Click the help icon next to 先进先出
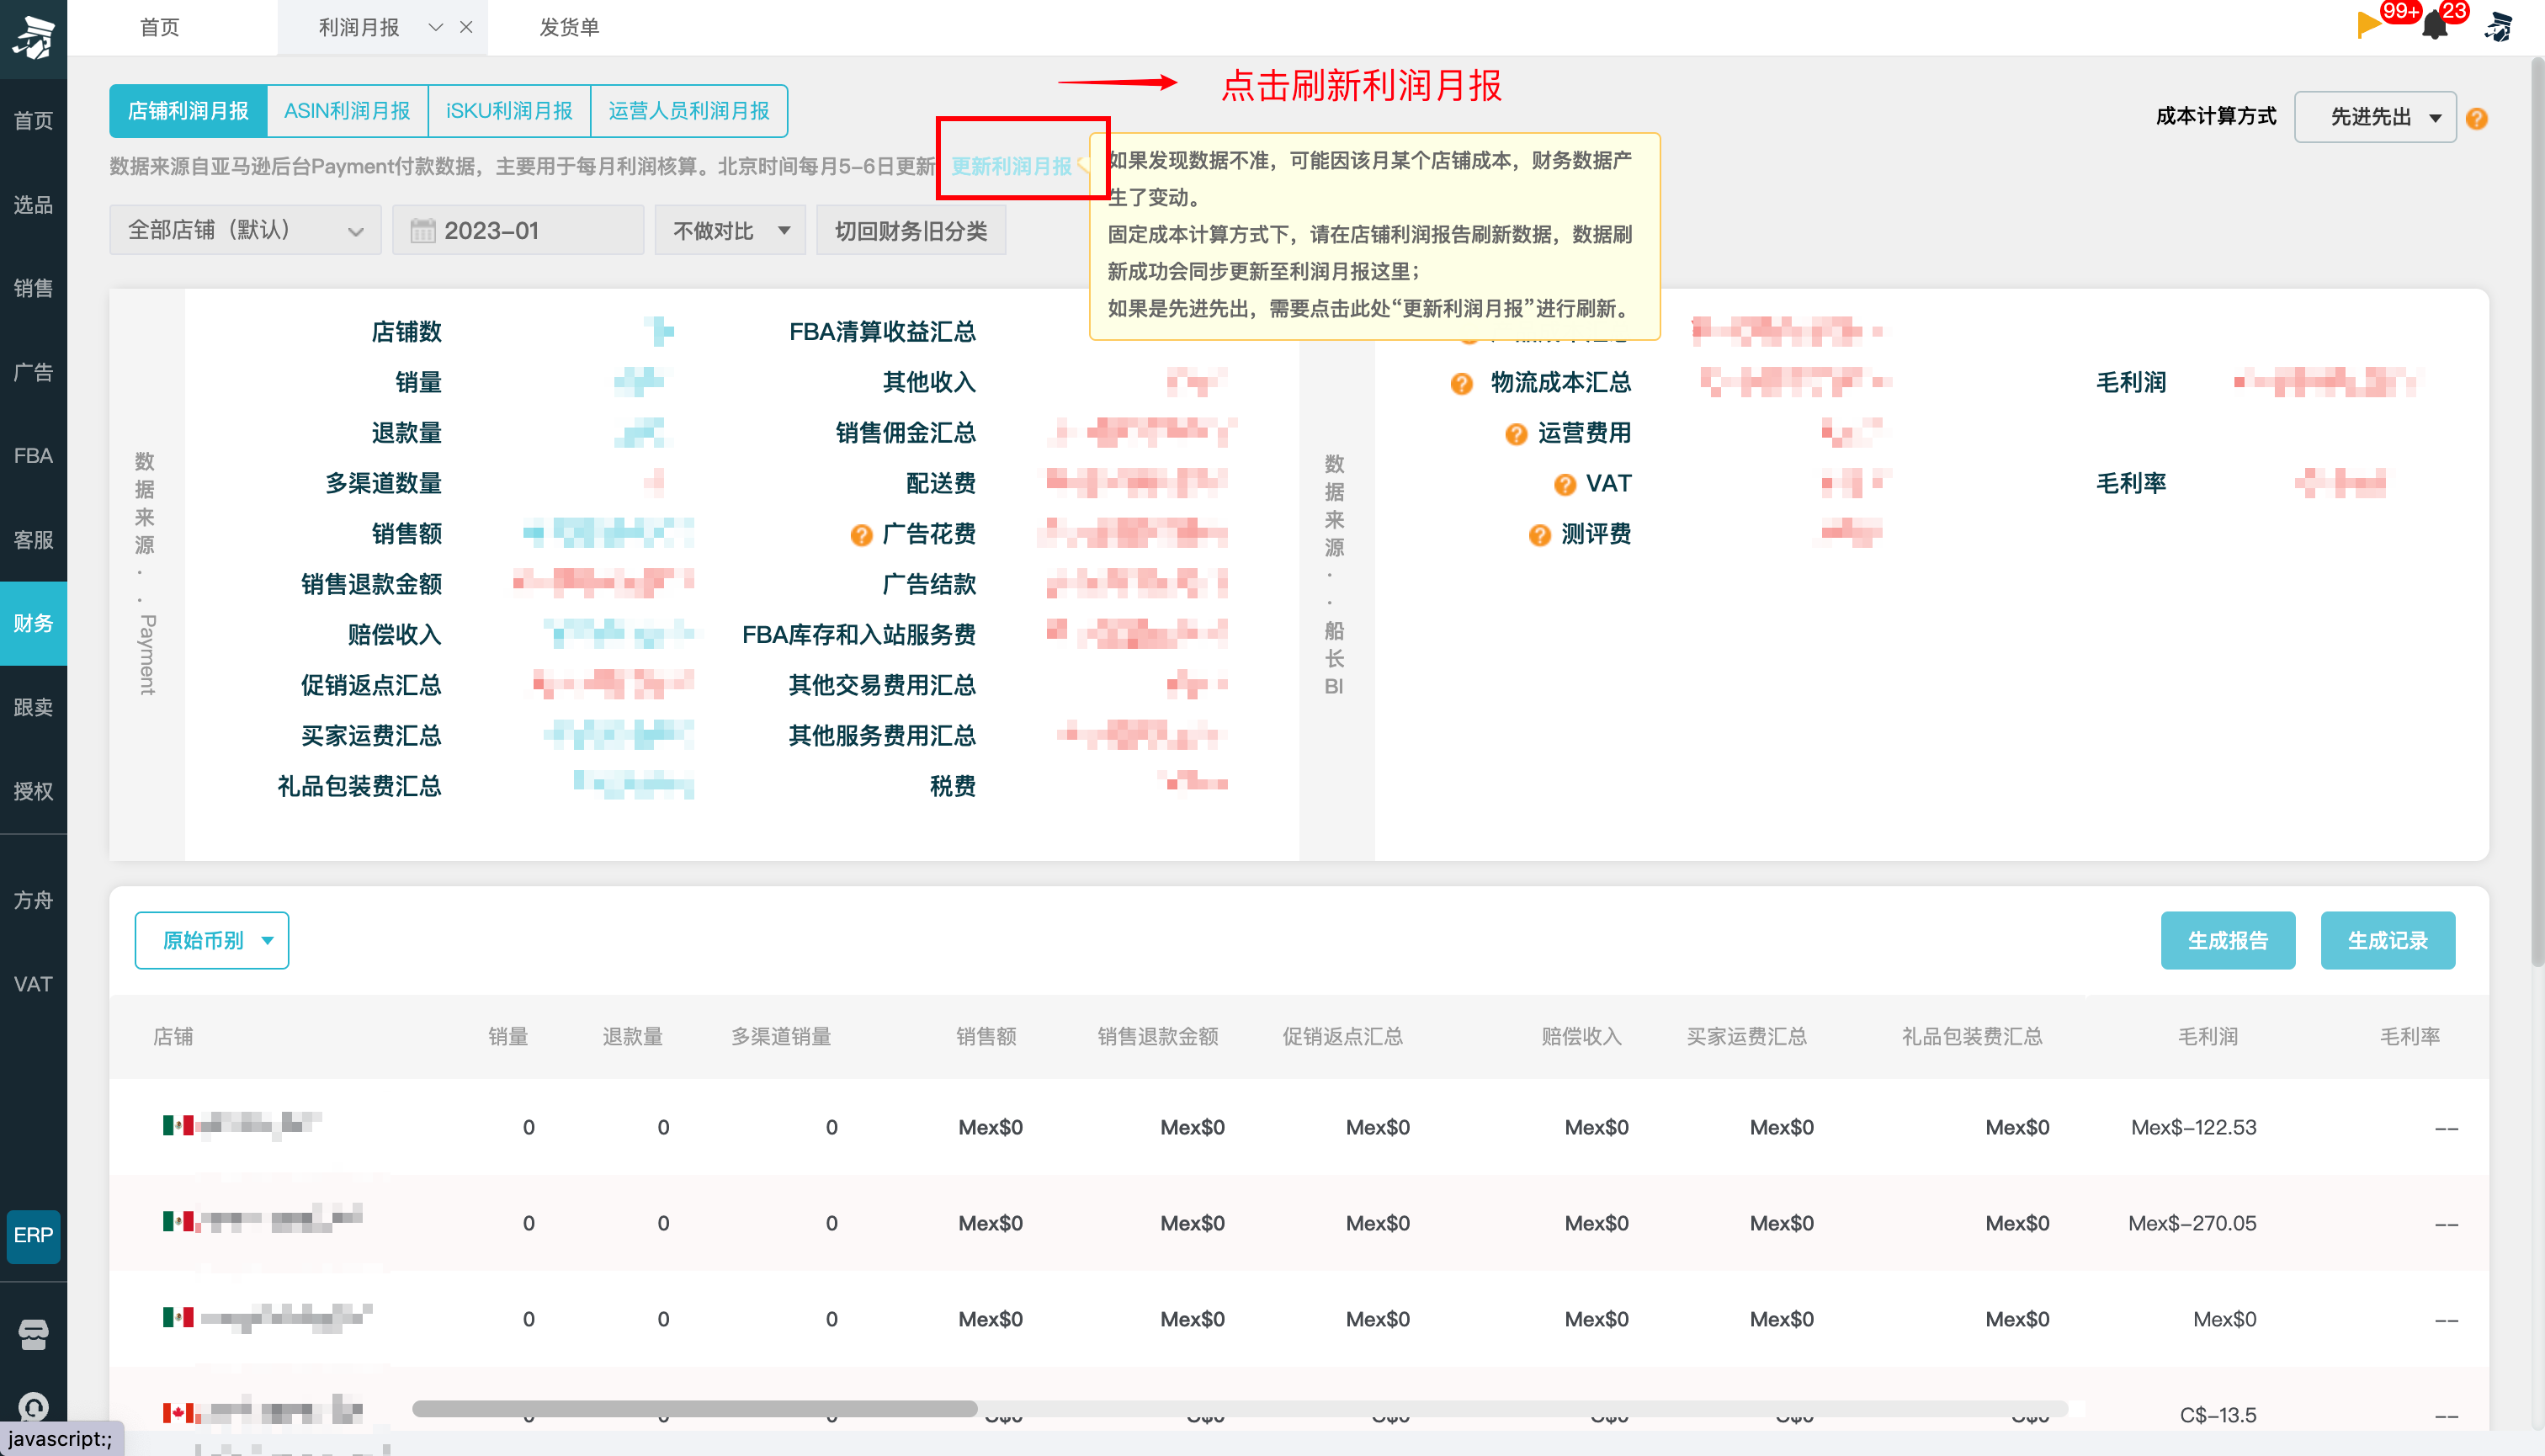 [x=2476, y=118]
